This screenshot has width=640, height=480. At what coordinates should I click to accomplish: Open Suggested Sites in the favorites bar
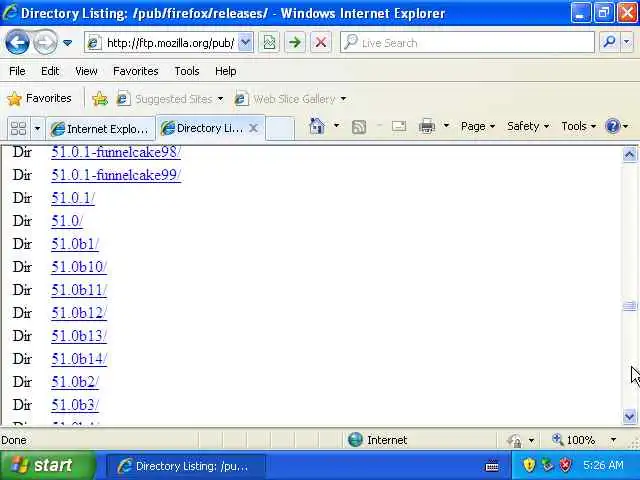pyautogui.click(x=170, y=99)
